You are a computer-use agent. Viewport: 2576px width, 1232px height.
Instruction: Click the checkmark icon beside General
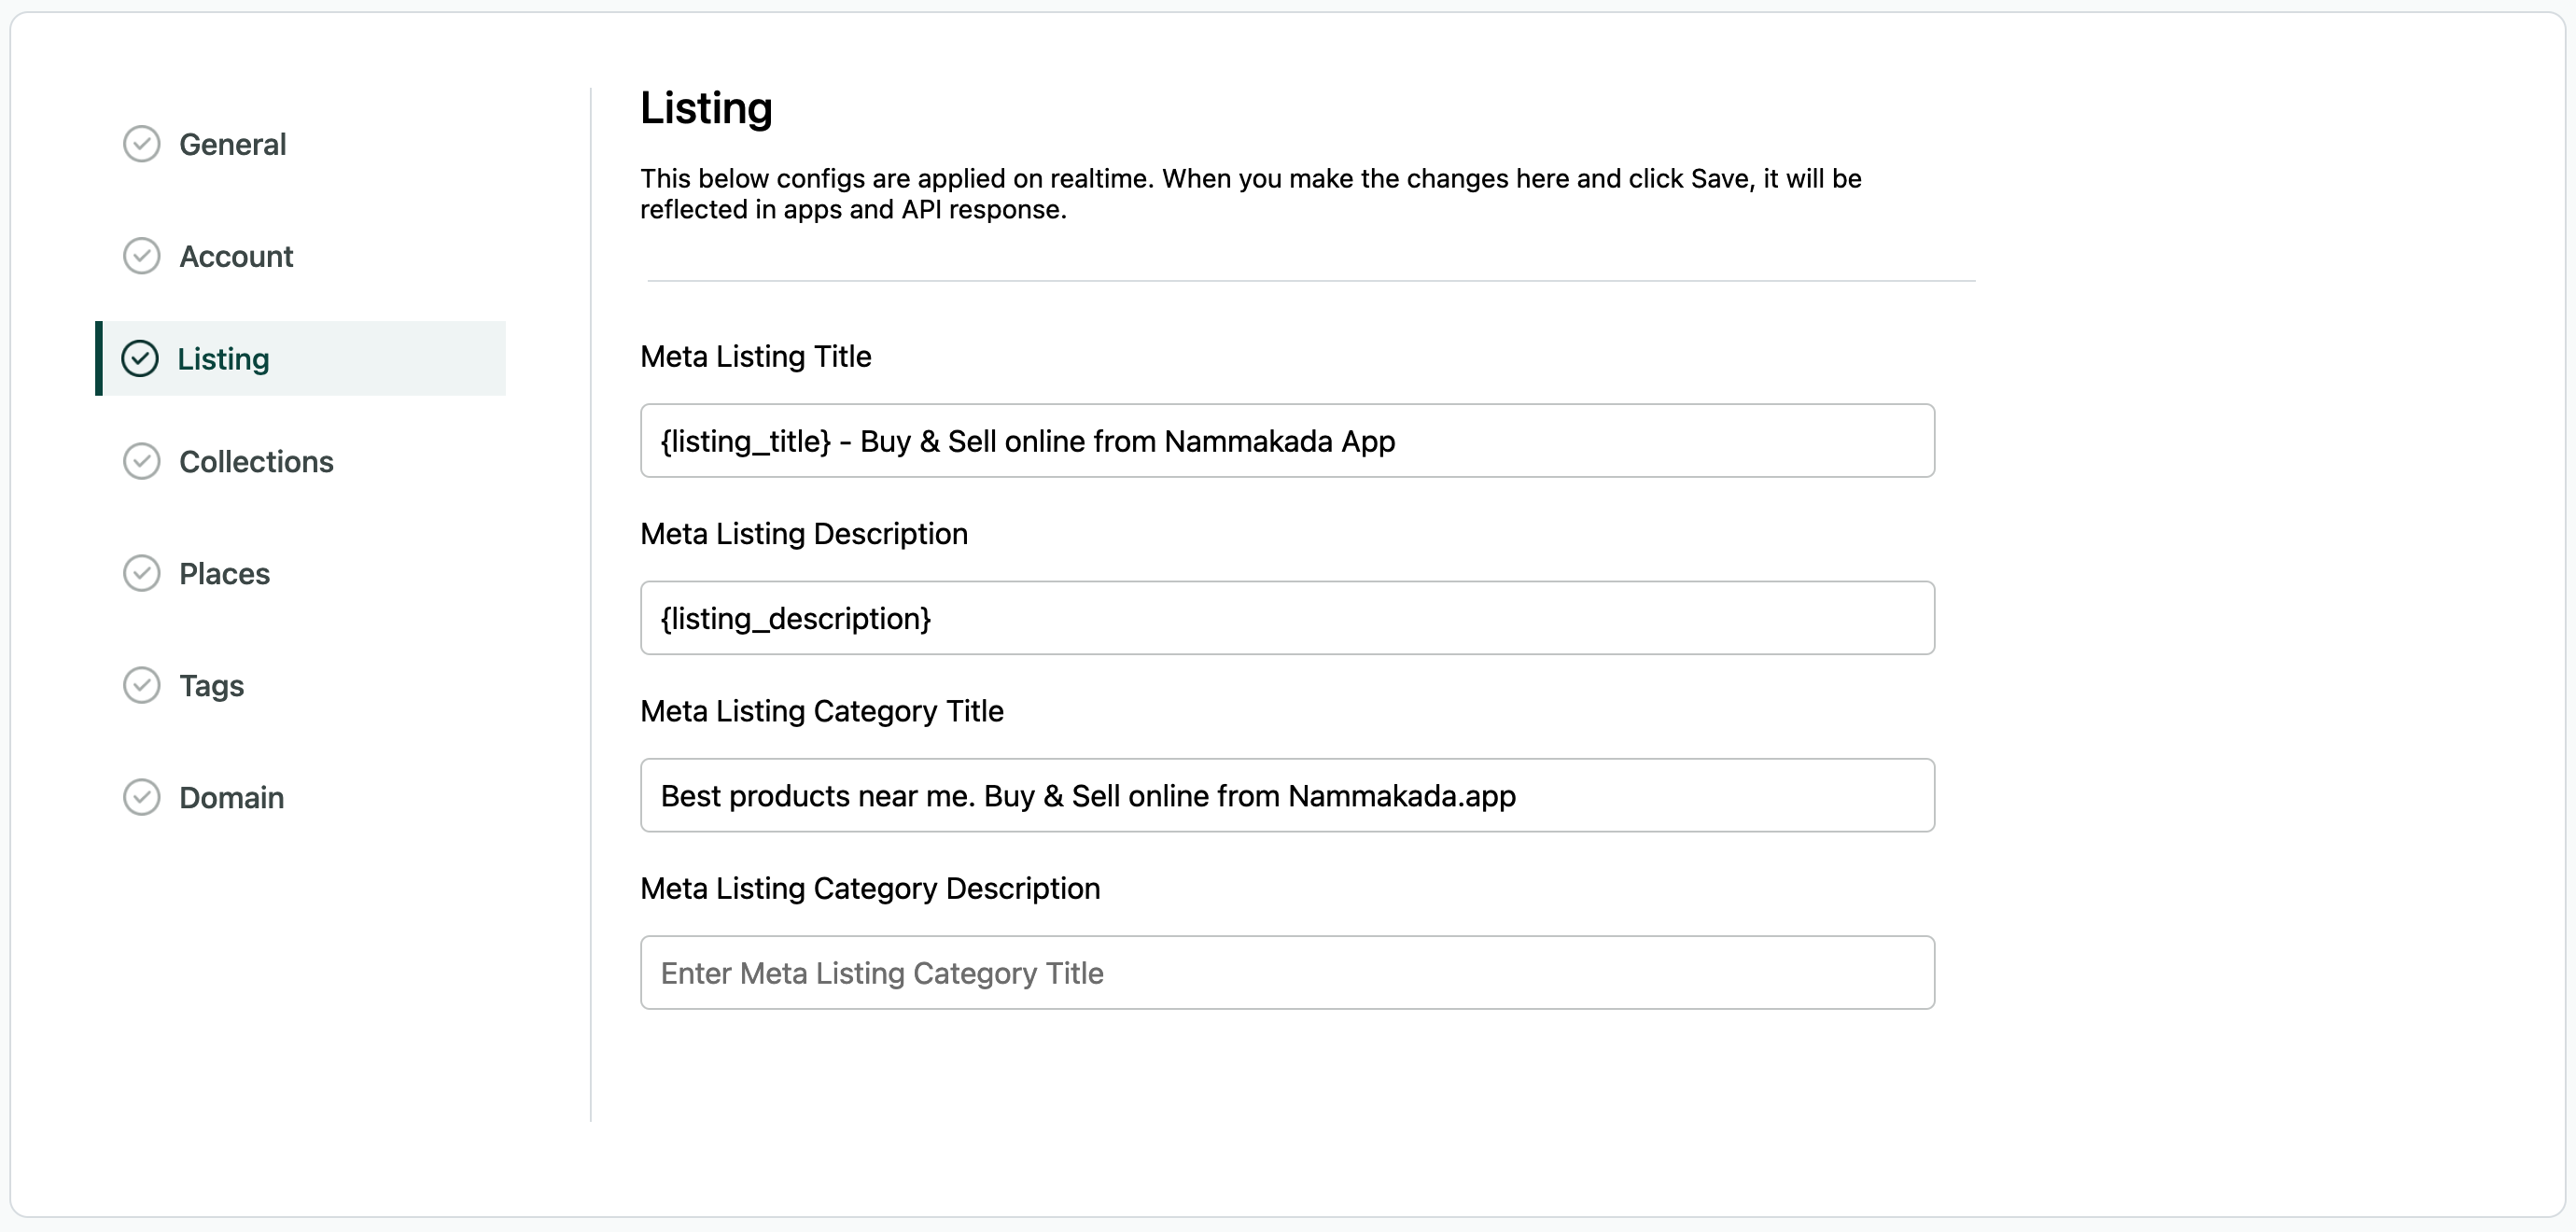point(141,143)
